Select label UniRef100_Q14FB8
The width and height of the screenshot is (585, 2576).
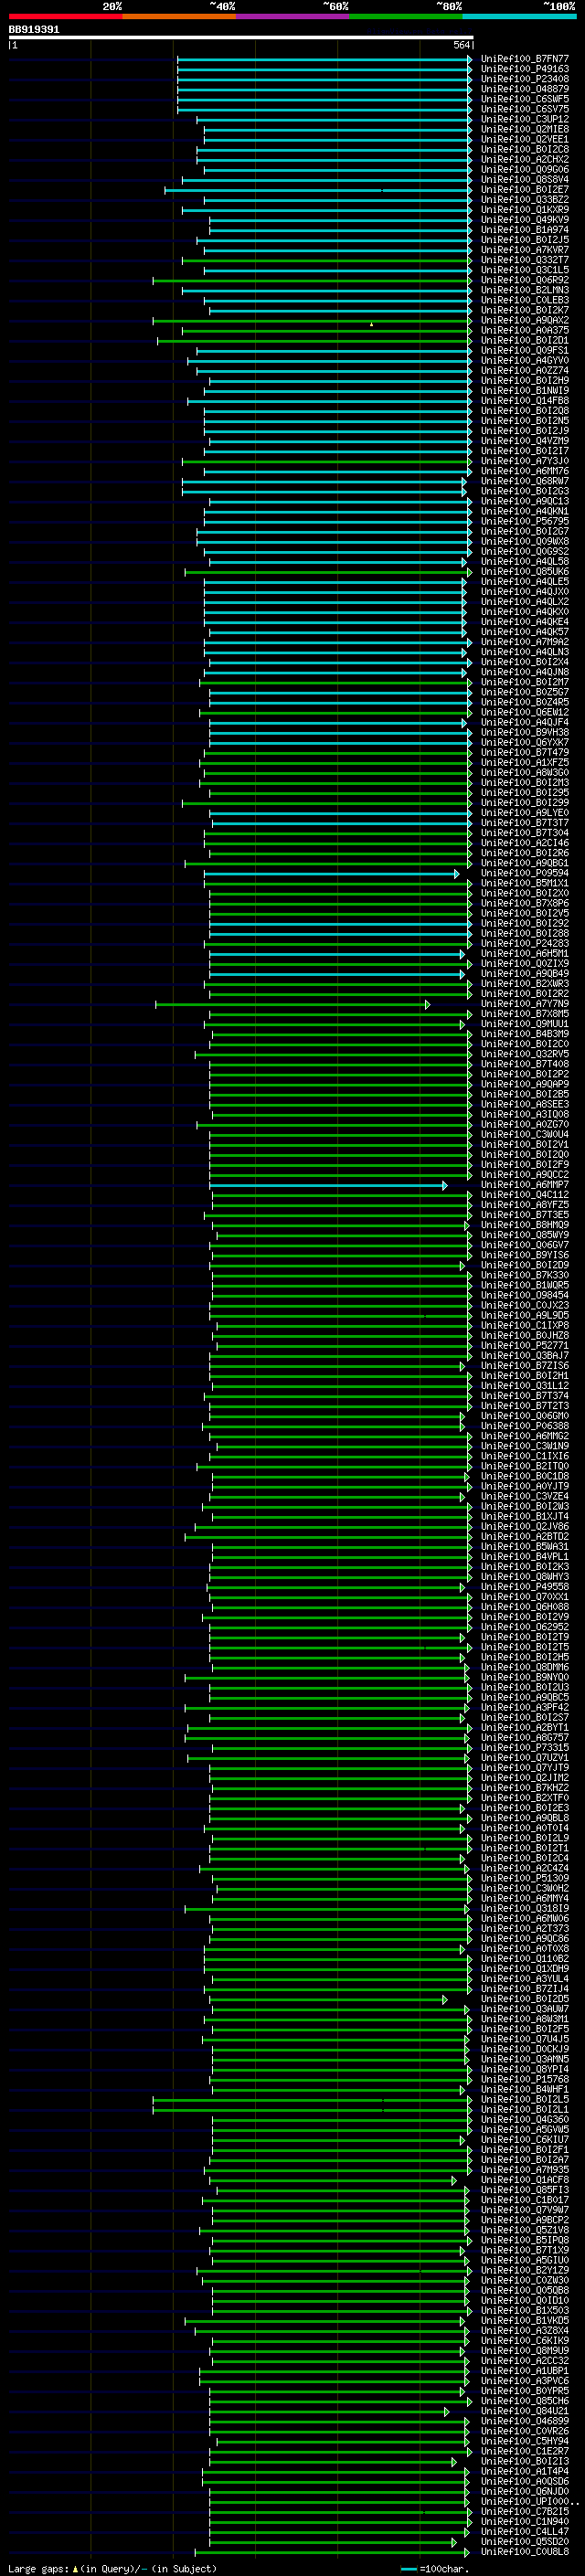(525, 401)
